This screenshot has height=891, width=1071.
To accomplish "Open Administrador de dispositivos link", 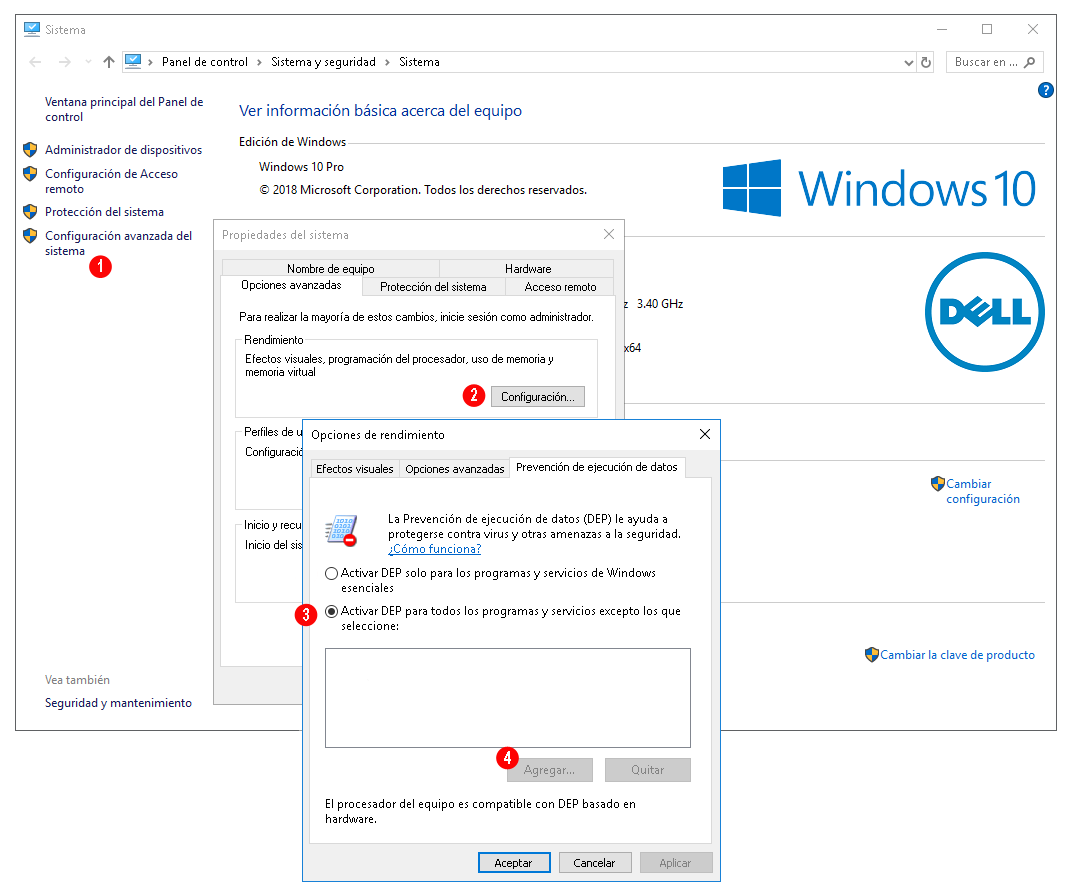I will 124,150.
